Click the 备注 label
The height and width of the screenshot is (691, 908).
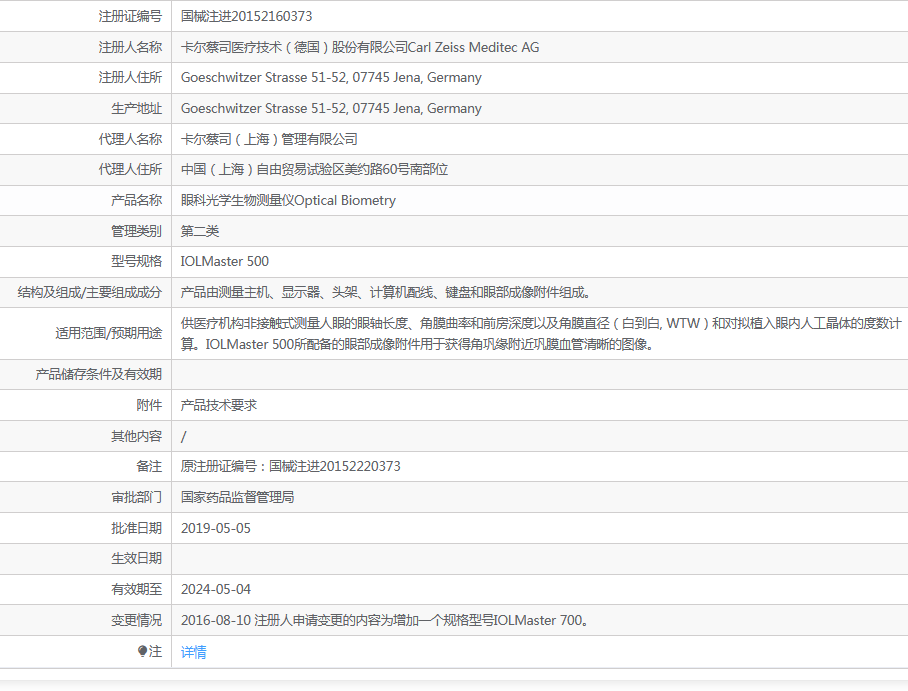149,466
